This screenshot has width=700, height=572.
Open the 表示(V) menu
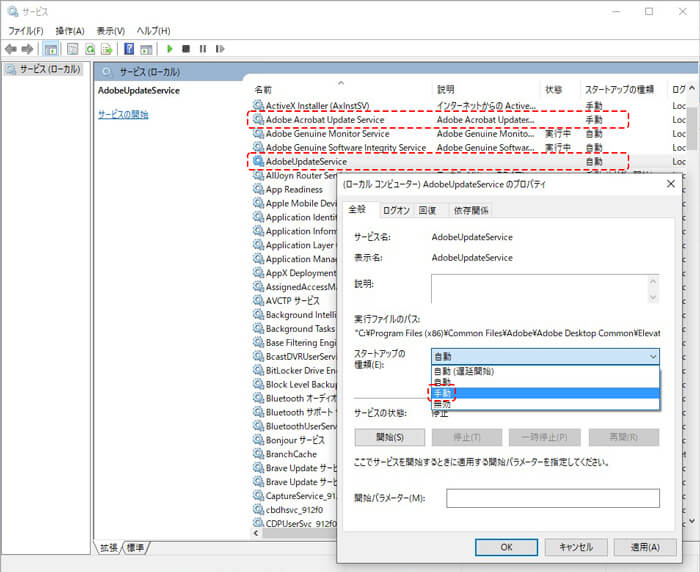tap(111, 31)
